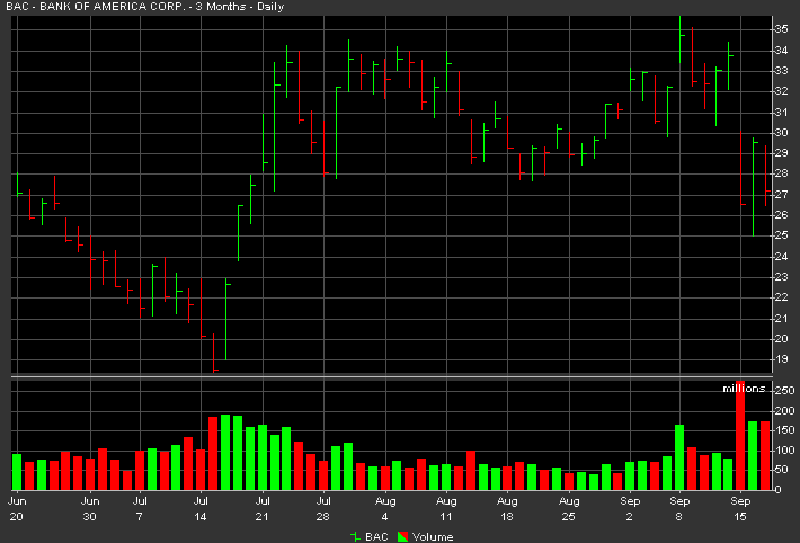Select the "Aug 25" date label
800x543 pixels.
pyautogui.click(x=568, y=509)
